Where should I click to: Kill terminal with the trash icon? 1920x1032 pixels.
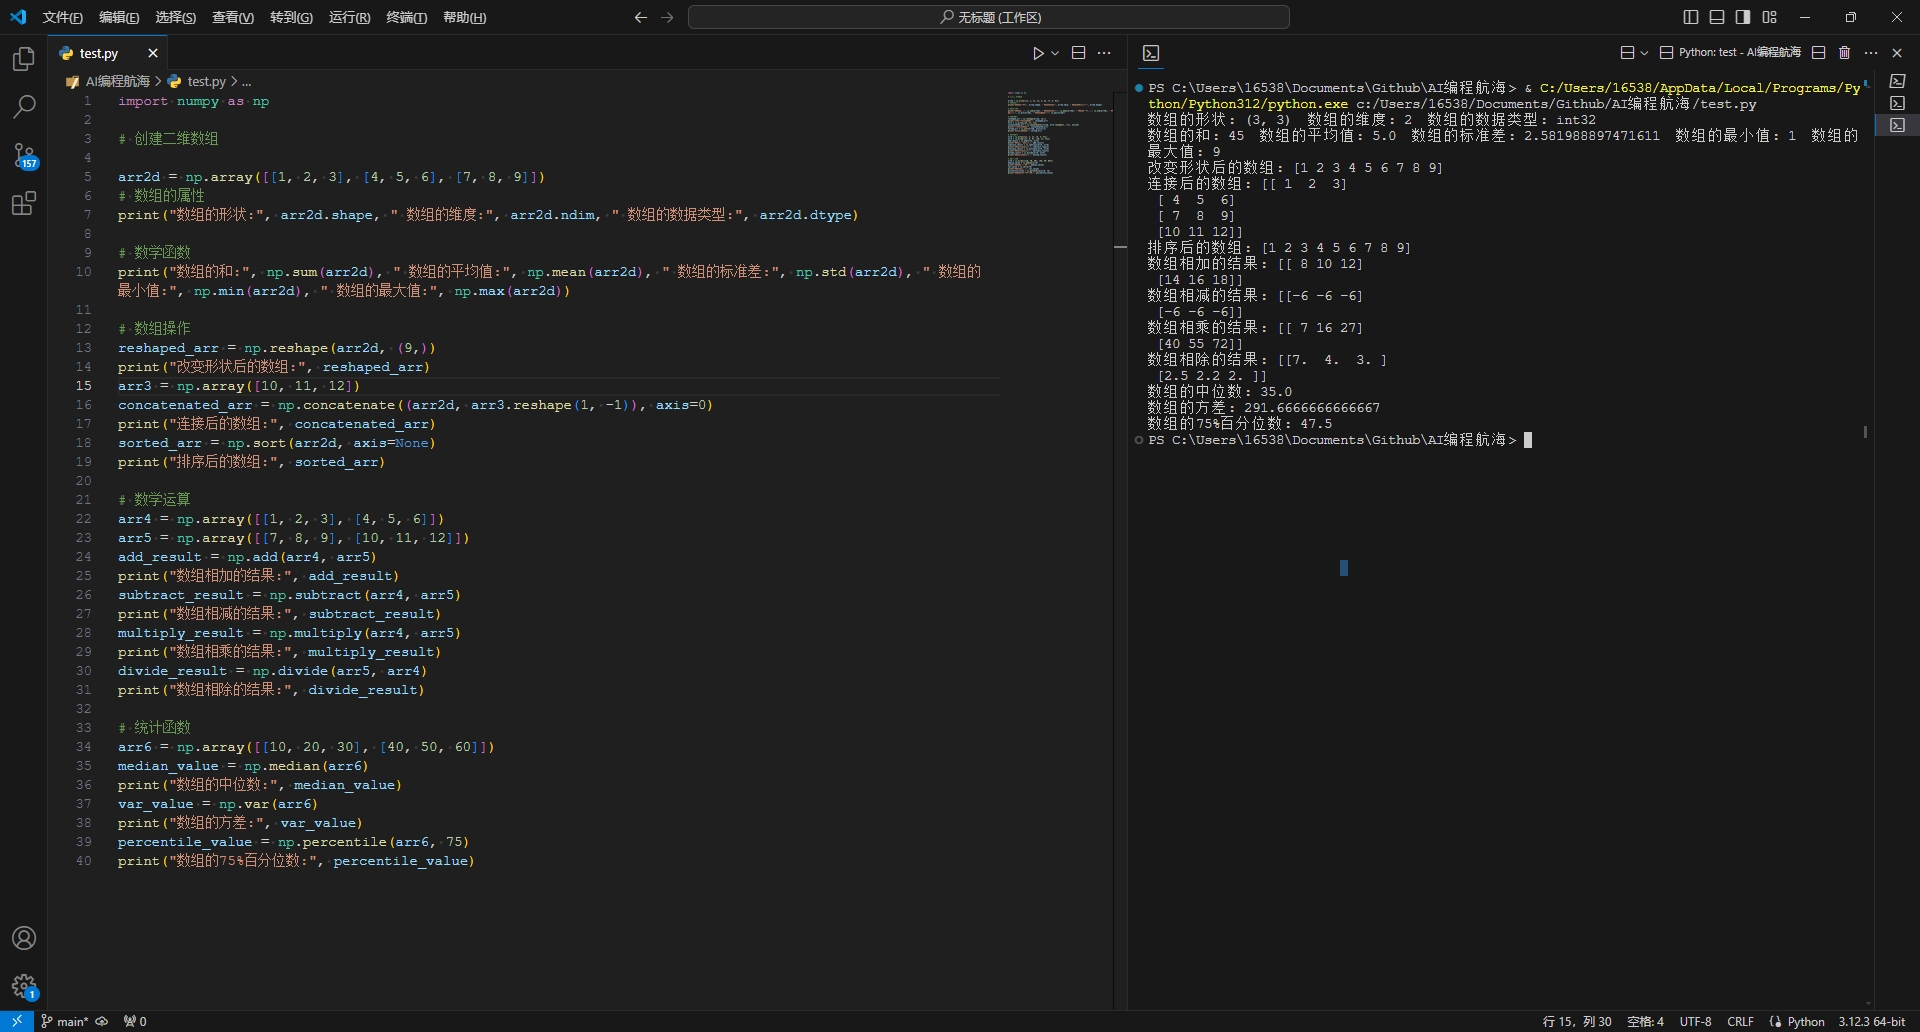(x=1845, y=52)
